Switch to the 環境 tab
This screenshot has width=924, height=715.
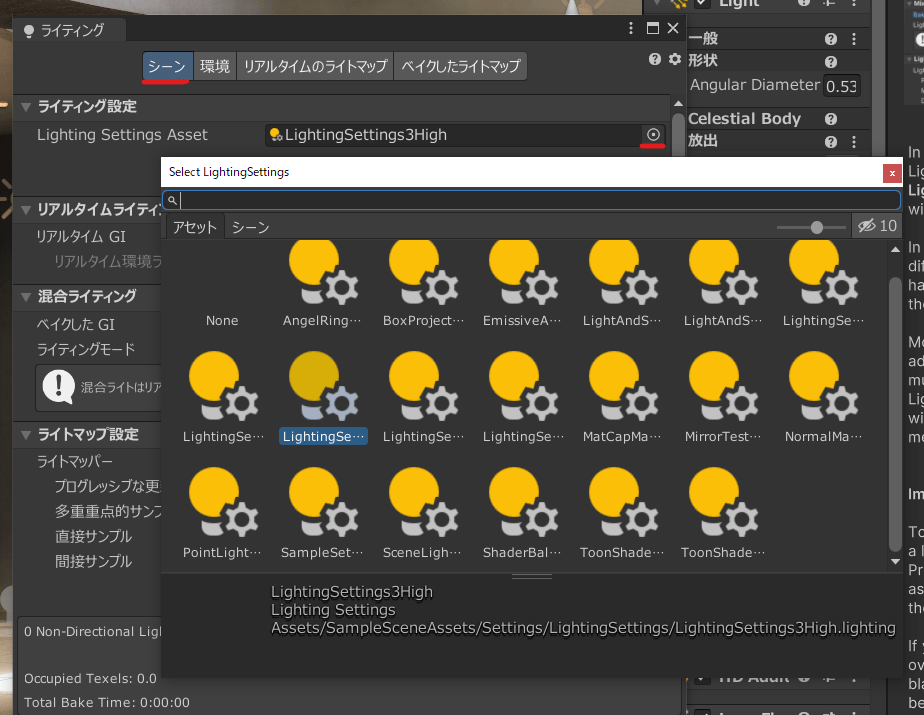[214, 67]
